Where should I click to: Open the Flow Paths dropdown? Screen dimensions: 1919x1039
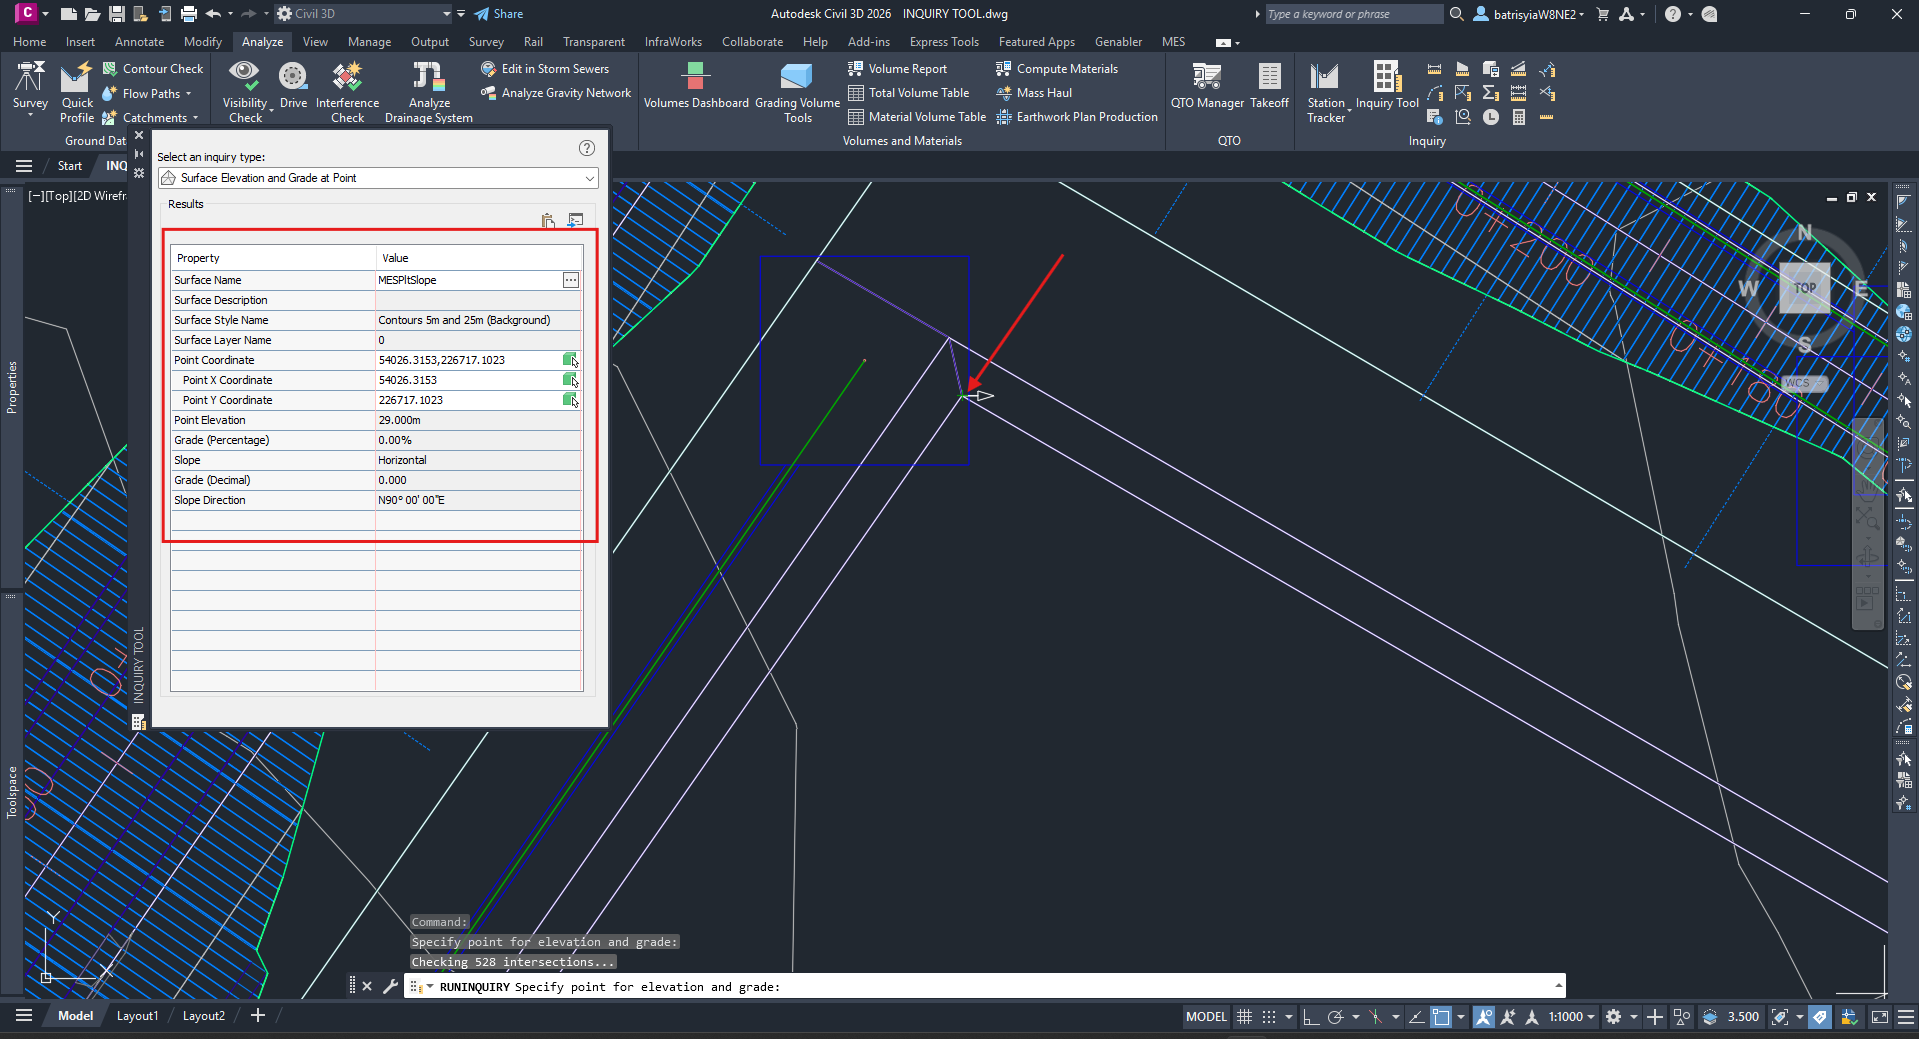click(188, 94)
